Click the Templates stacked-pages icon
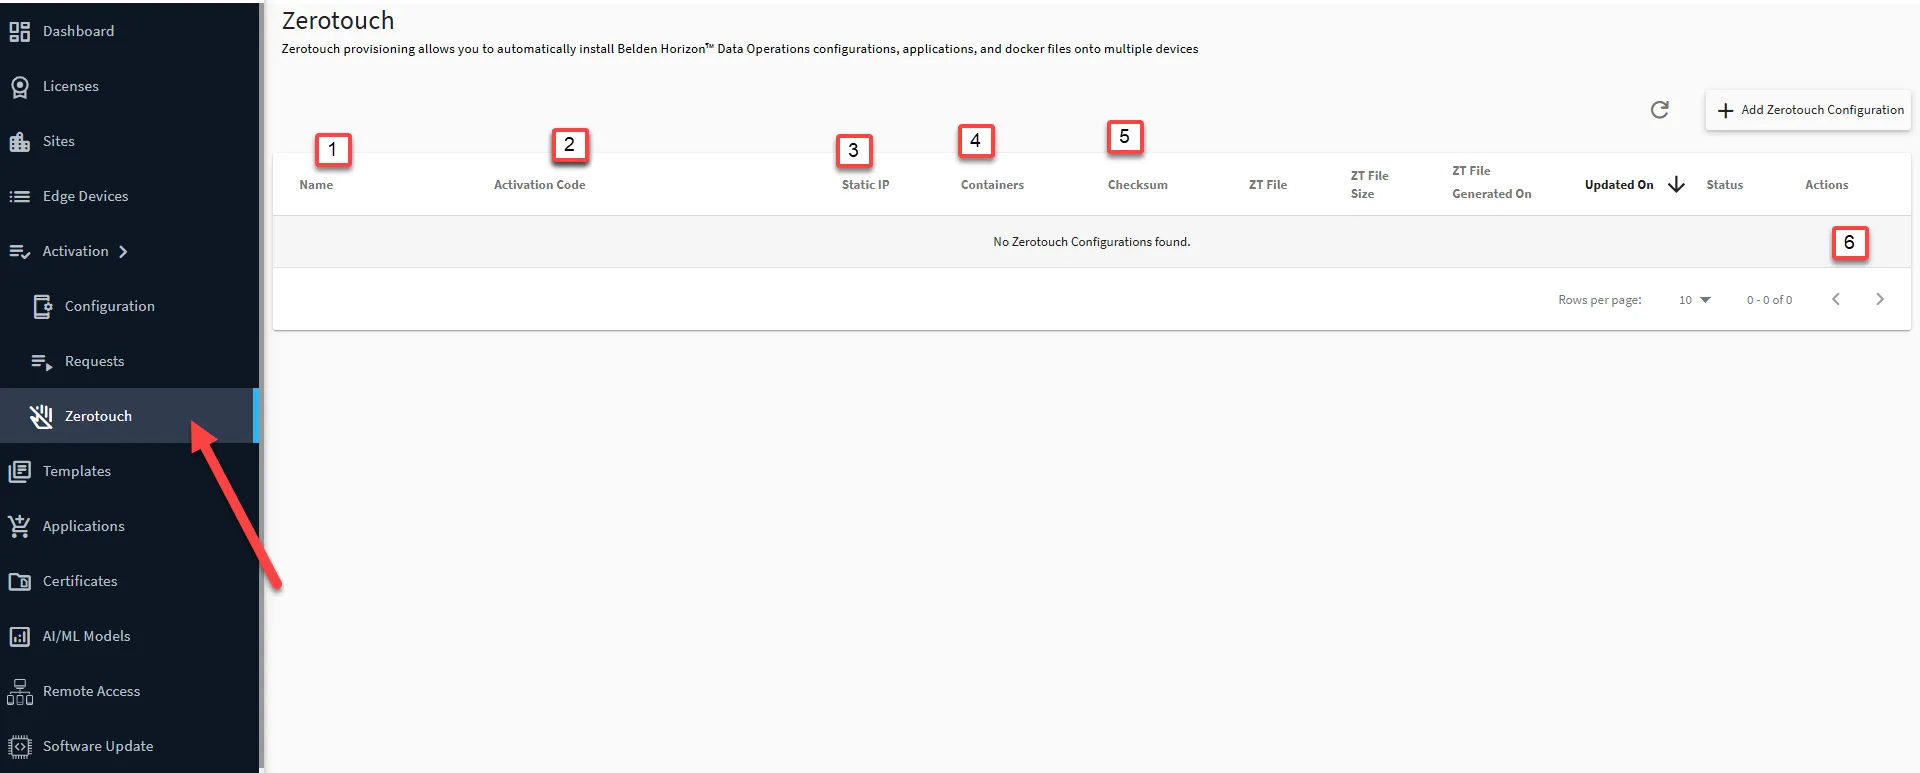The height and width of the screenshot is (773, 1920). coord(19,472)
